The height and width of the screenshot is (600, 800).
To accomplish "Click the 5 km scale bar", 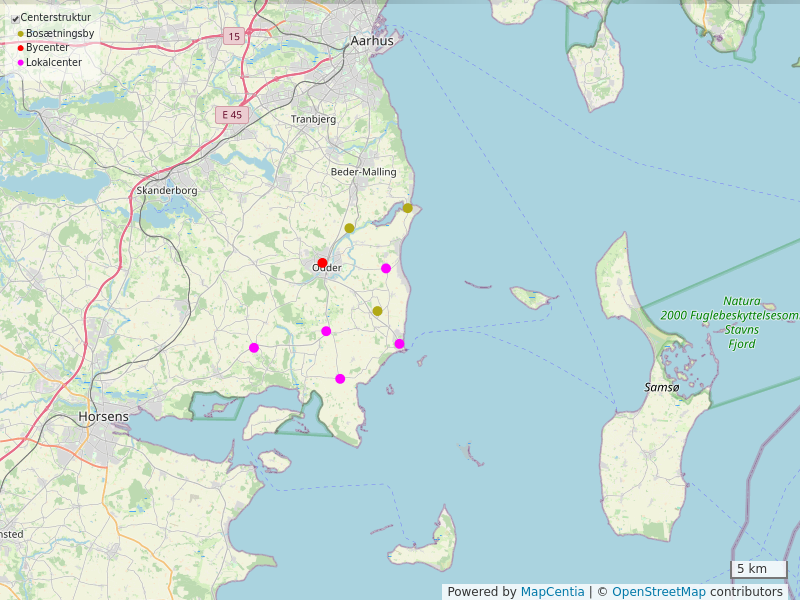I will [758, 569].
